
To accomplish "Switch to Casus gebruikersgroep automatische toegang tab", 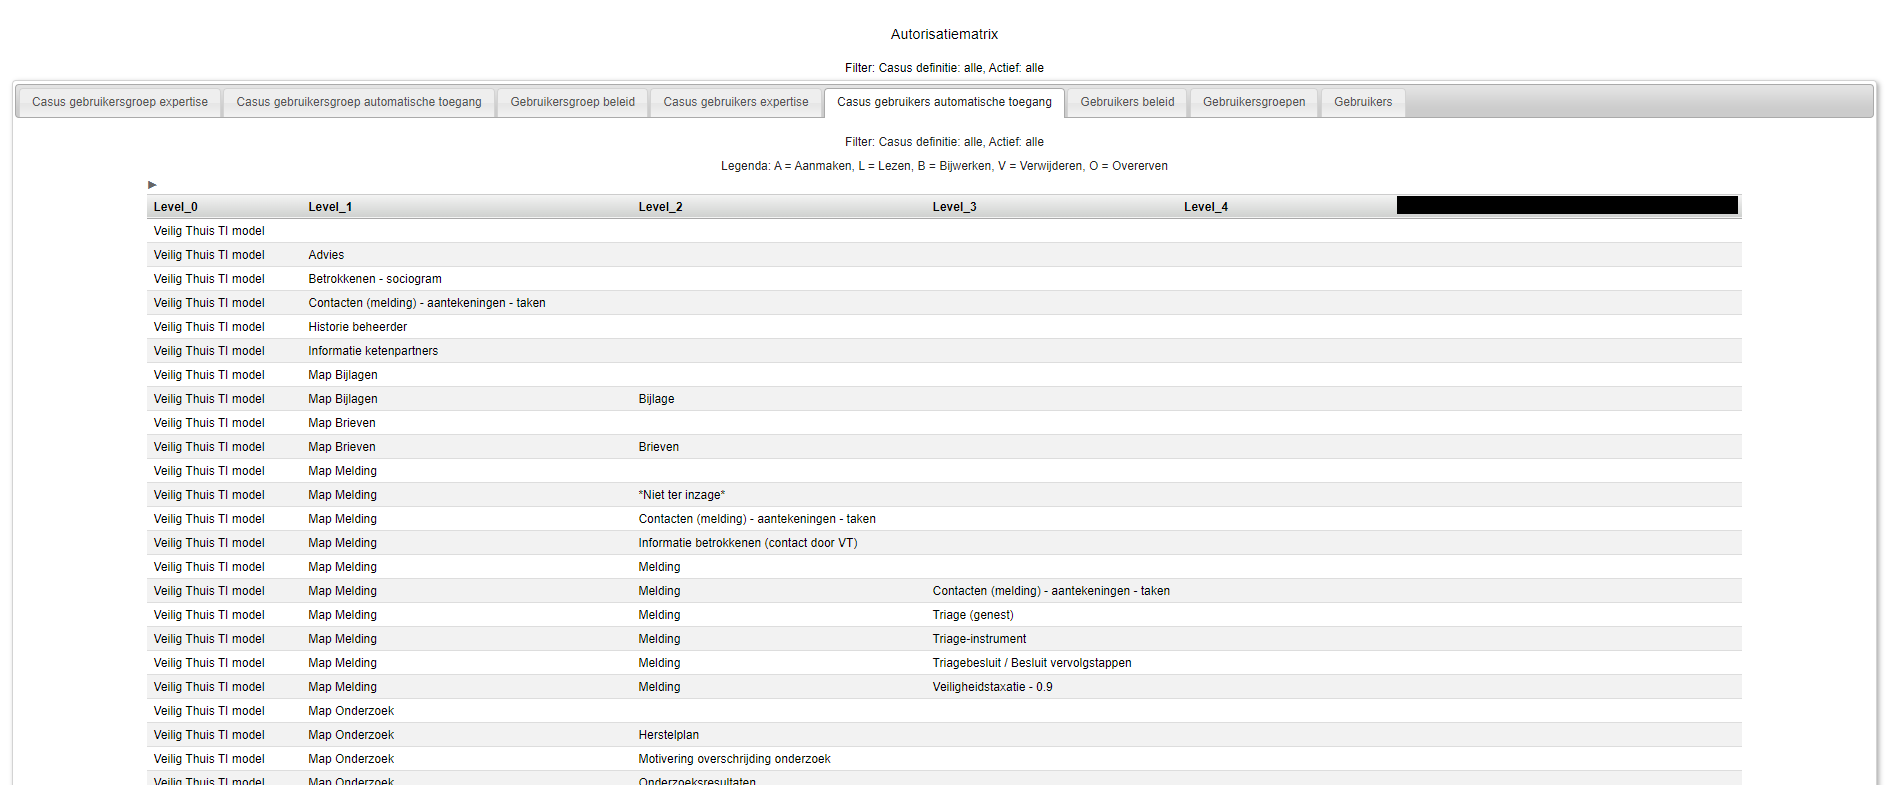I will [359, 102].
